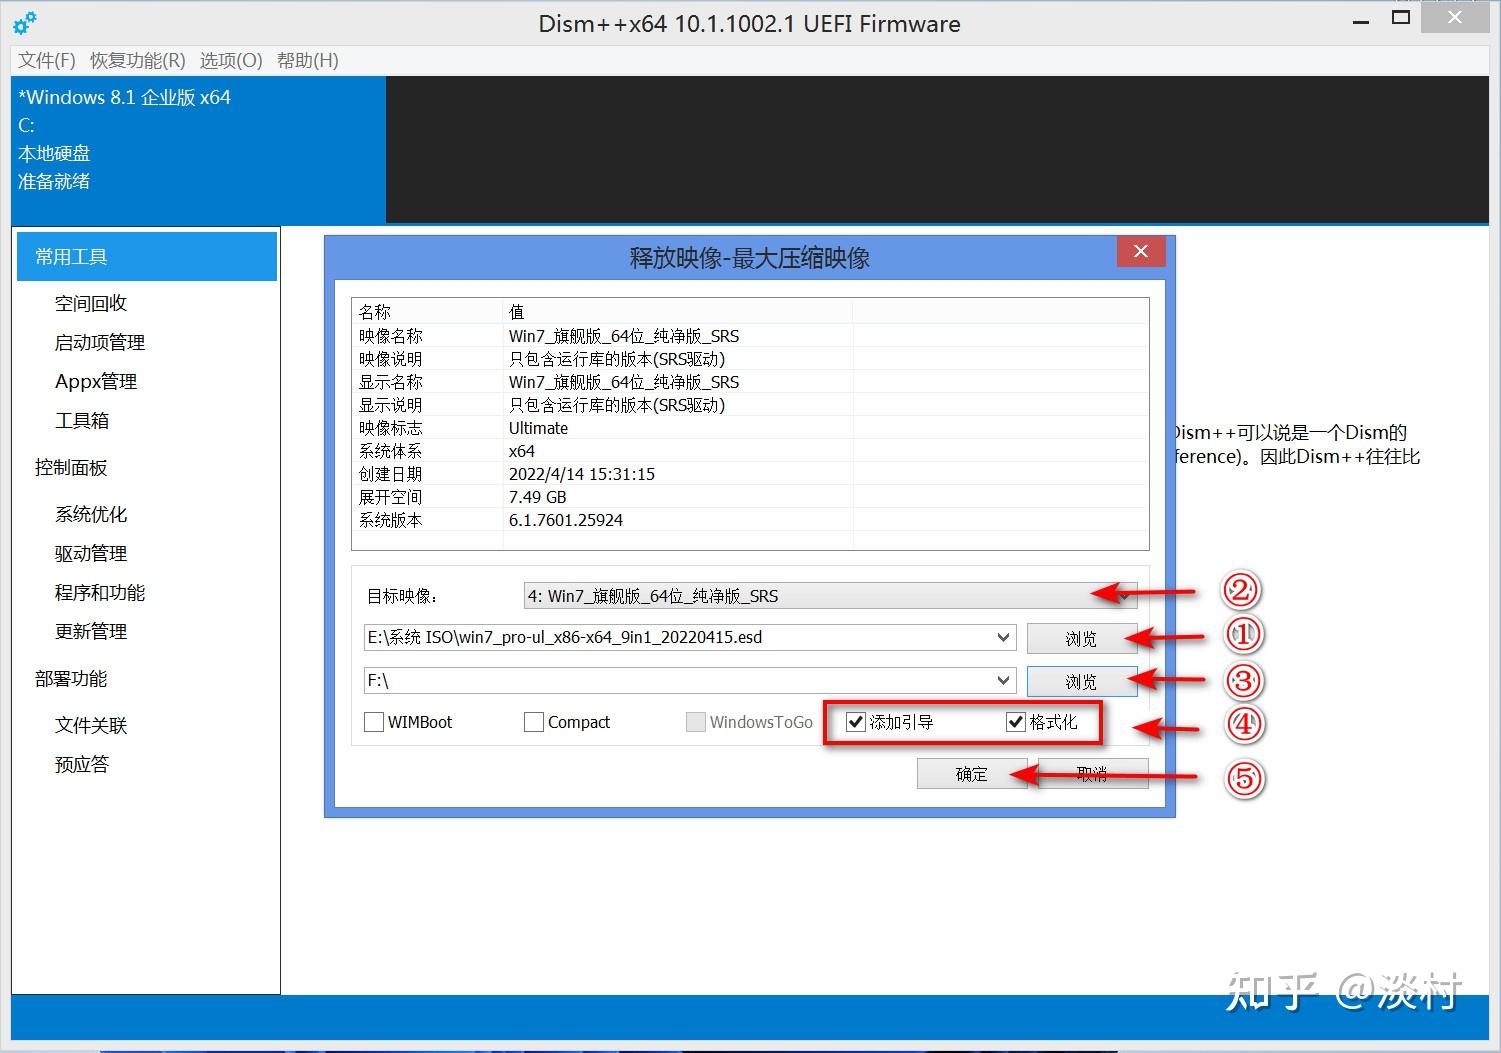Screen dimensions: 1501x1053
Task: Enable Compact compression mode
Action: pos(534,721)
